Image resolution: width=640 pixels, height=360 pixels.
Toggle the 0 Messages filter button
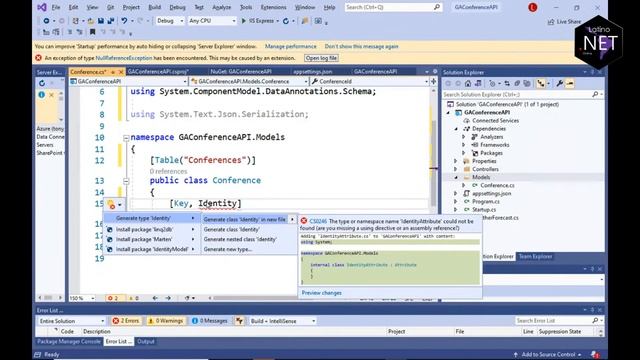coord(210,321)
